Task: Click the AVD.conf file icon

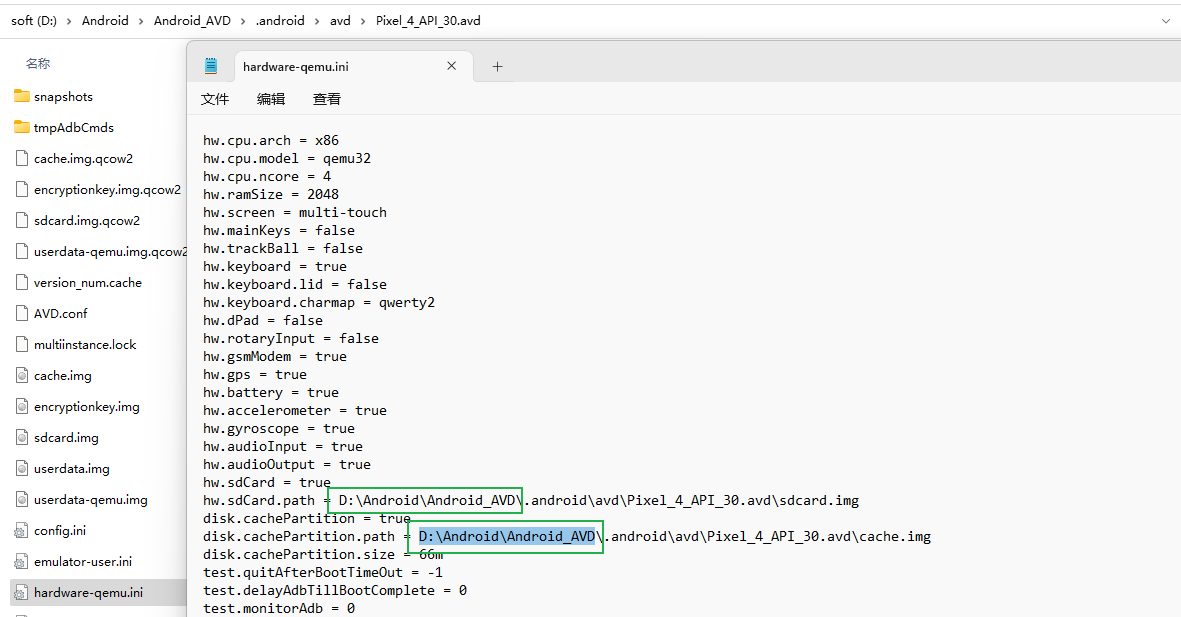Action: [21, 313]
